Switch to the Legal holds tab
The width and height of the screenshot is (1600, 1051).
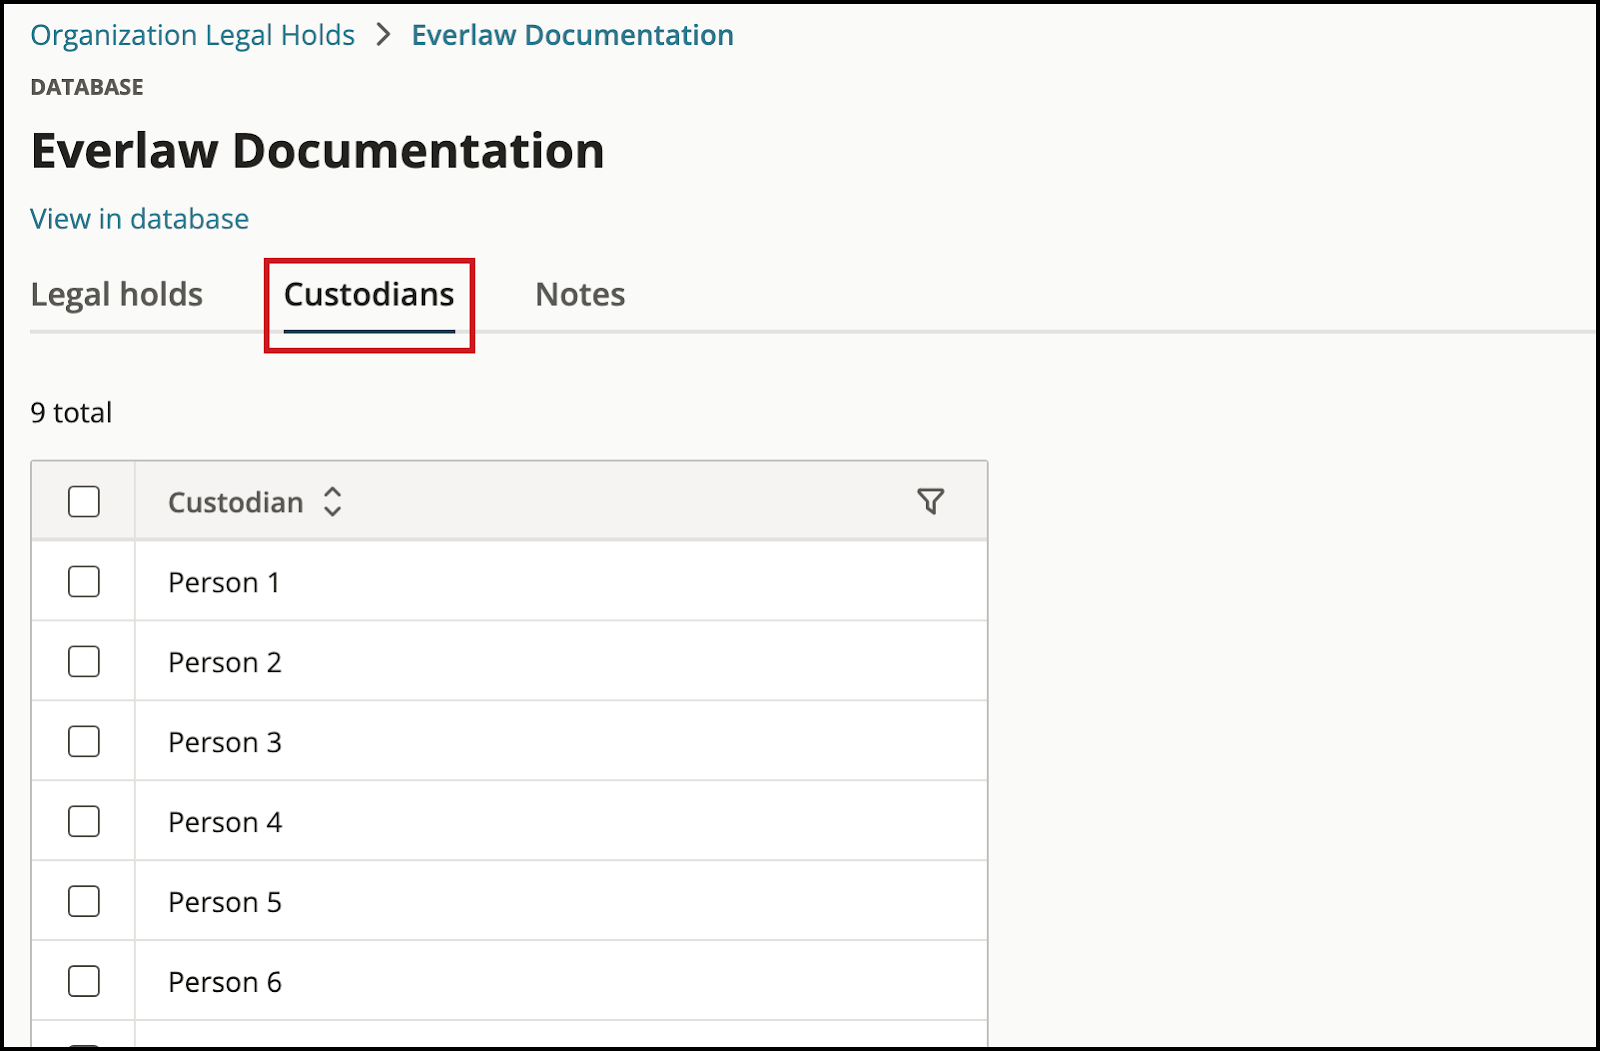point(116,295)
